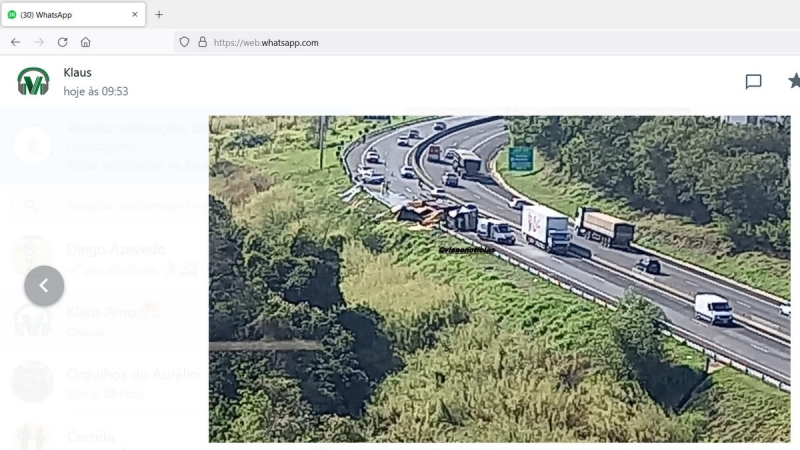Open tracking protection shield icon
This screenshot has width=800, height=450.
pos(184,42)
